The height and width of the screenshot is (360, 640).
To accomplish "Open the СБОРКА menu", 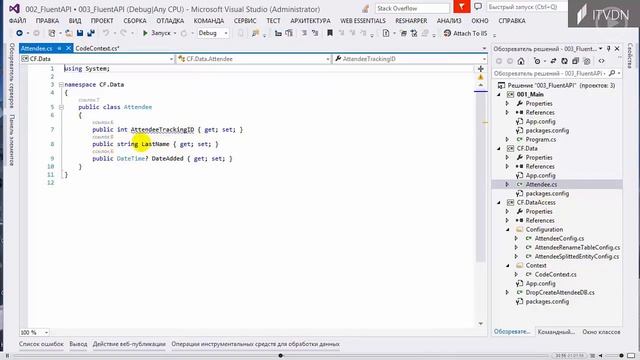I will pyautogui.click(x=135, y=20).
